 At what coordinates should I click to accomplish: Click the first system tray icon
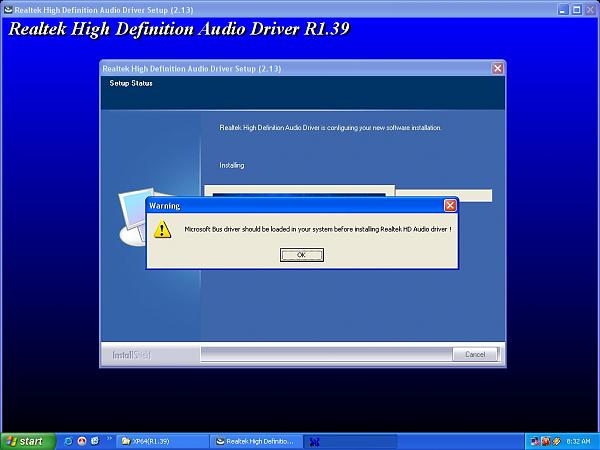click(x=535, y=442)
